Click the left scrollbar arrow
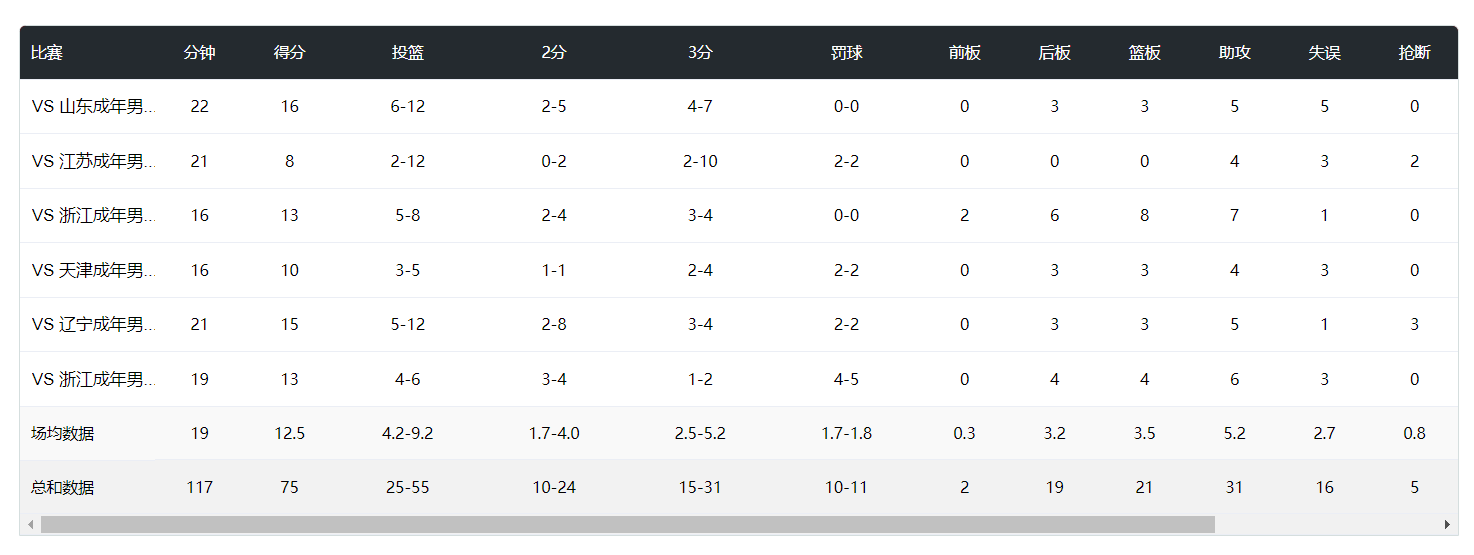Screen dimensions: 1474x555 [x=31, y=525]
